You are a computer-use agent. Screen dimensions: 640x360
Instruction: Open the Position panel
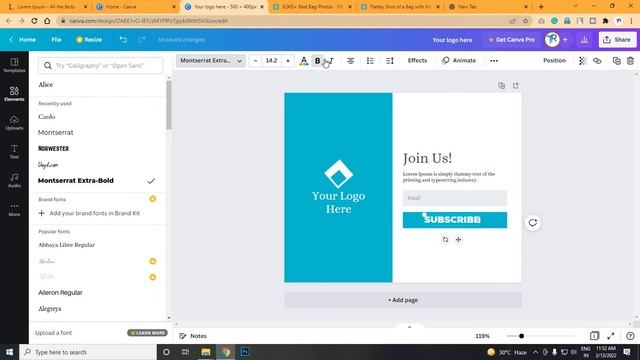(554, 61)
